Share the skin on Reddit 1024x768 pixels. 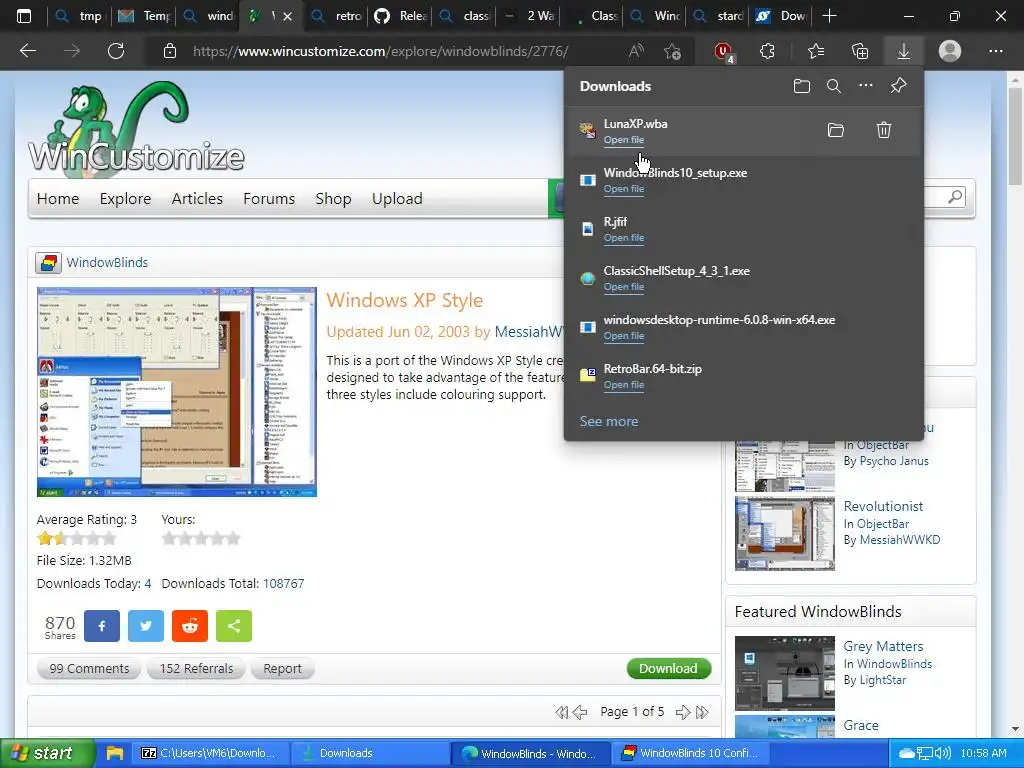point(190,626)
